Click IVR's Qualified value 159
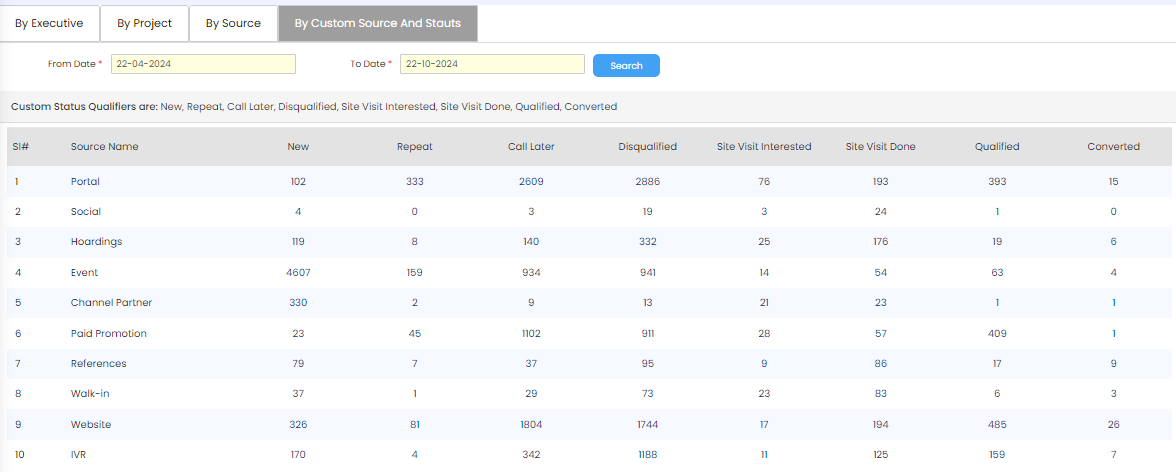Screen dimensions: 1176x472 point(997,454)
